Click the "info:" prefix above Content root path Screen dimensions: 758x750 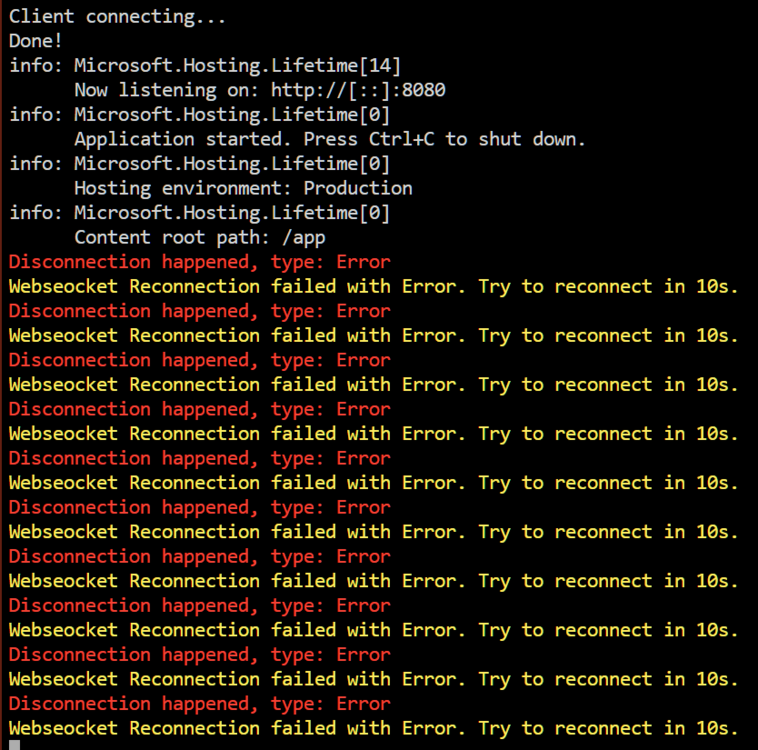[36, 213]
